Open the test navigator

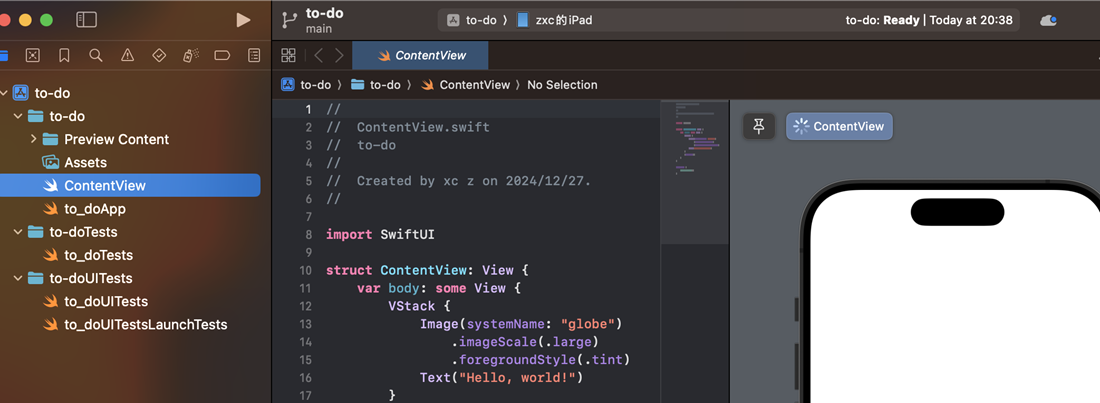(159, 55)
